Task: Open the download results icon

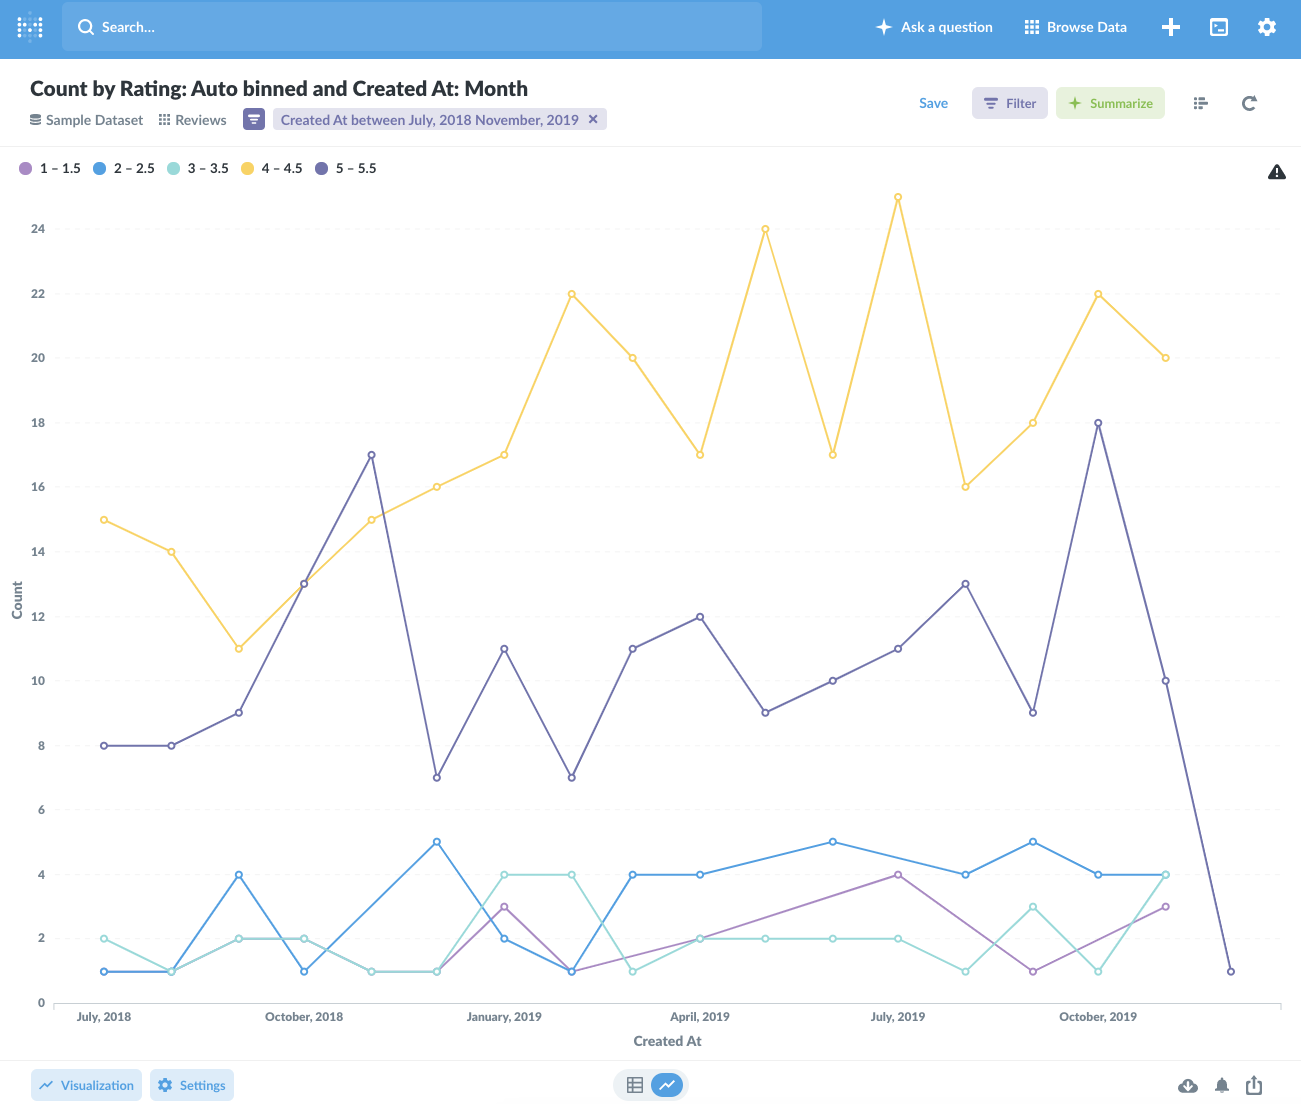Action: tap(1188, 1085)
